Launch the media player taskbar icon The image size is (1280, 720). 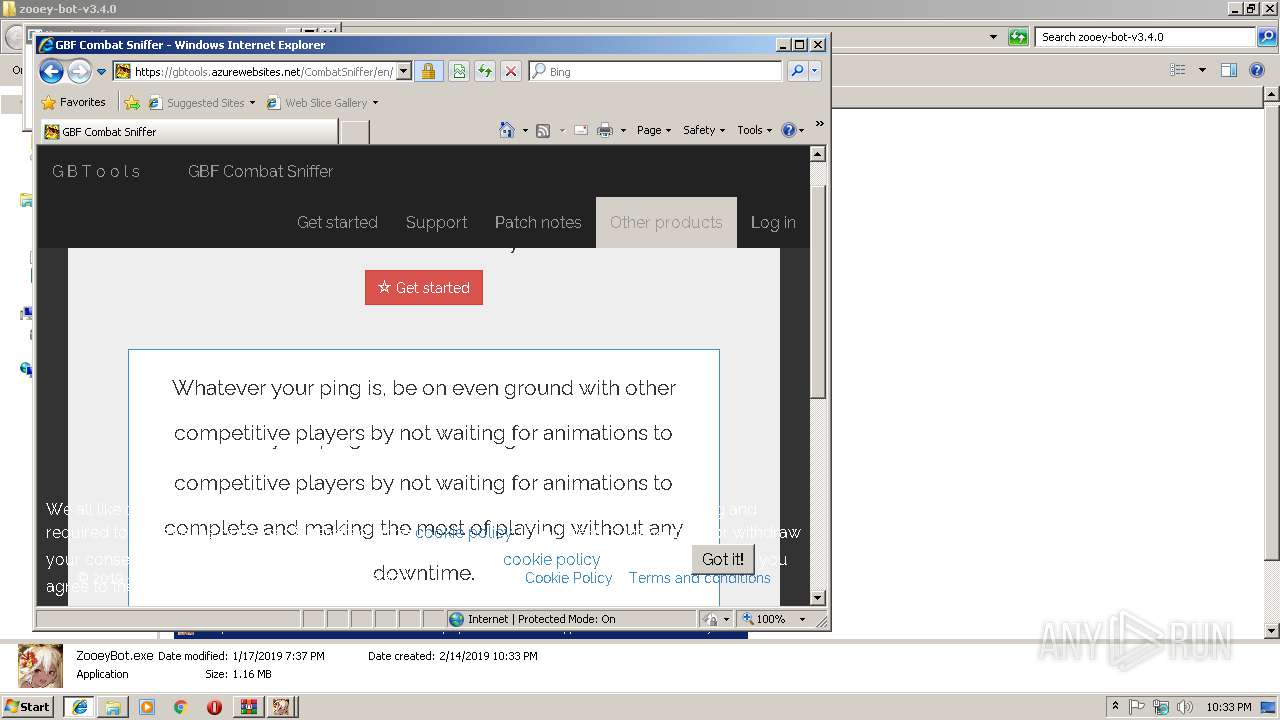point(147,707)
